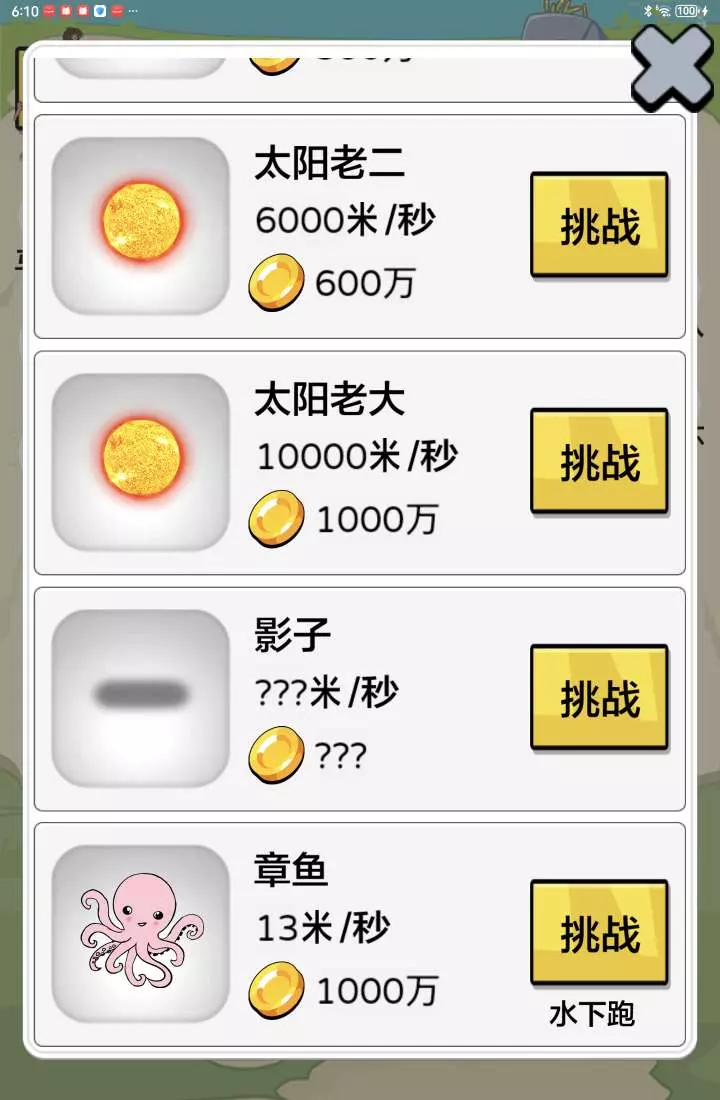Close the challenge list with gray X
This screenshot has height=1100, width=720.
[x=672, y=68]
